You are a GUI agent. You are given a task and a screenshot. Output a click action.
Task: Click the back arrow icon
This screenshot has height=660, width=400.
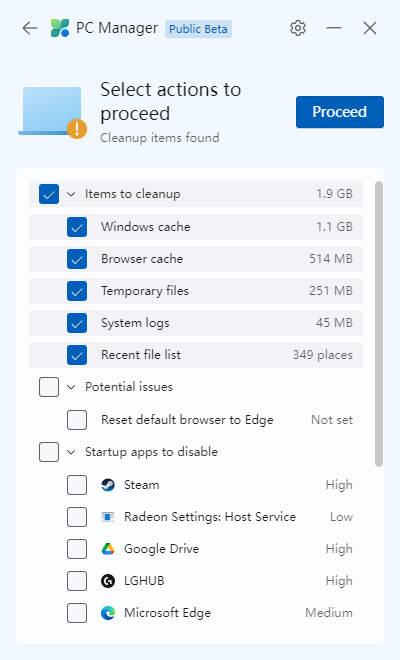pyautogui.click(x=30, y=28)
